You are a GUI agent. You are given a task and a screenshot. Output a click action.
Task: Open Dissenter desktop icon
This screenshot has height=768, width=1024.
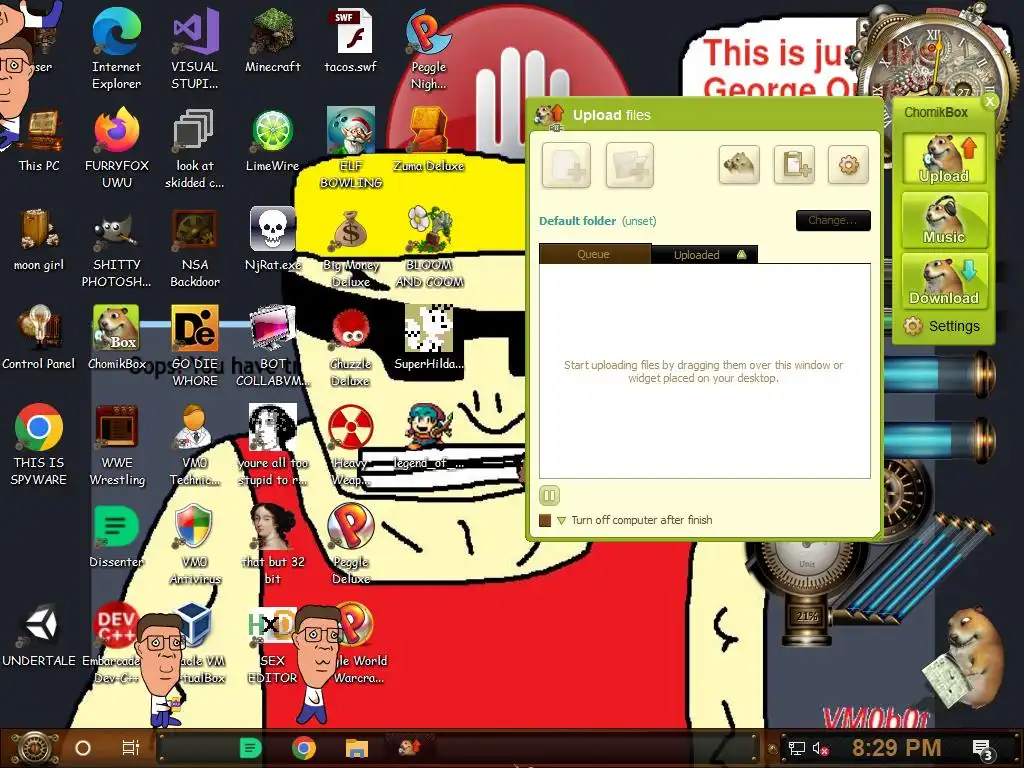pos(116,536)
